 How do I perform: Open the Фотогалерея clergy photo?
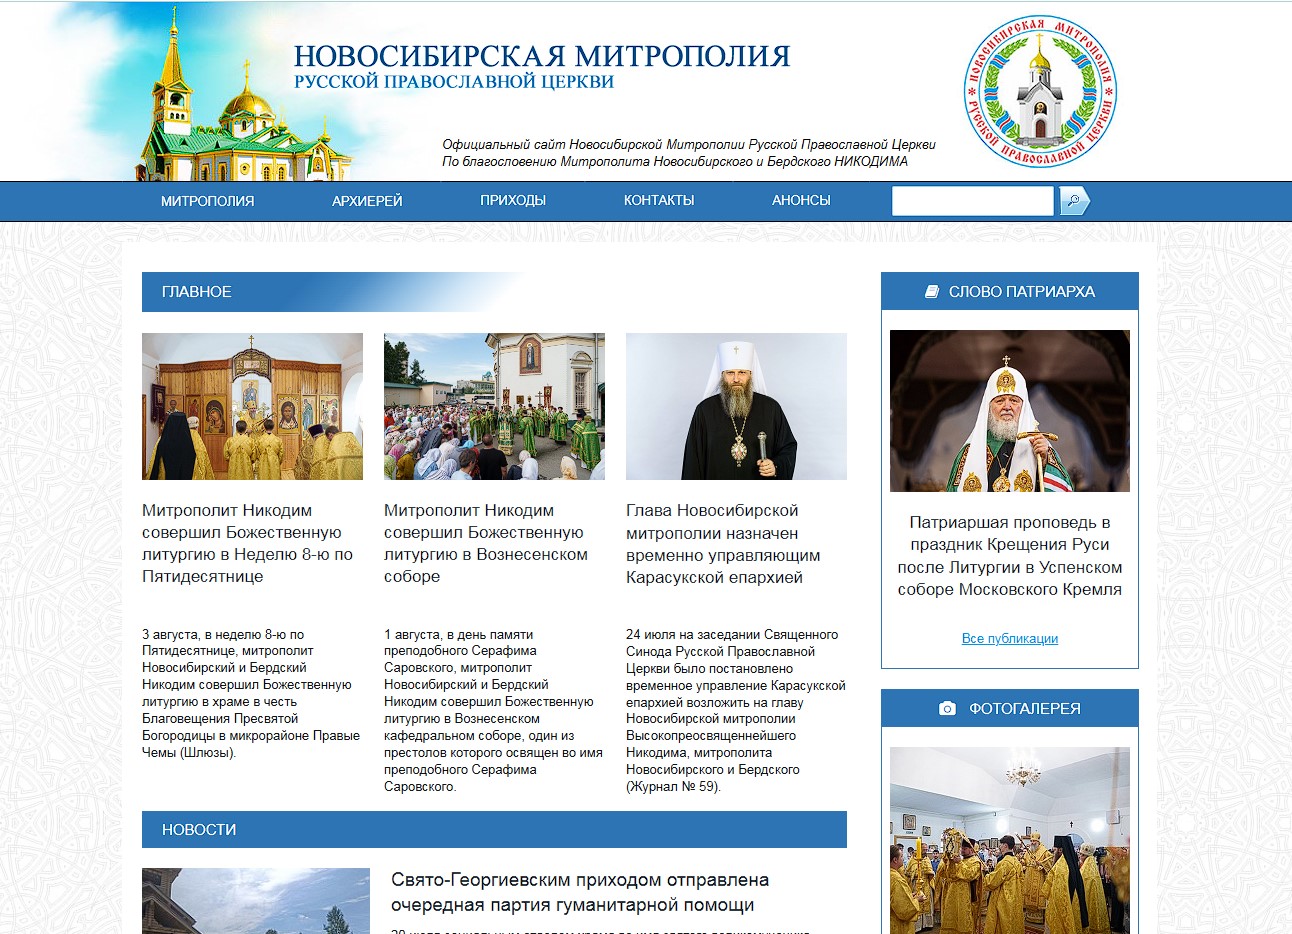1010,840
